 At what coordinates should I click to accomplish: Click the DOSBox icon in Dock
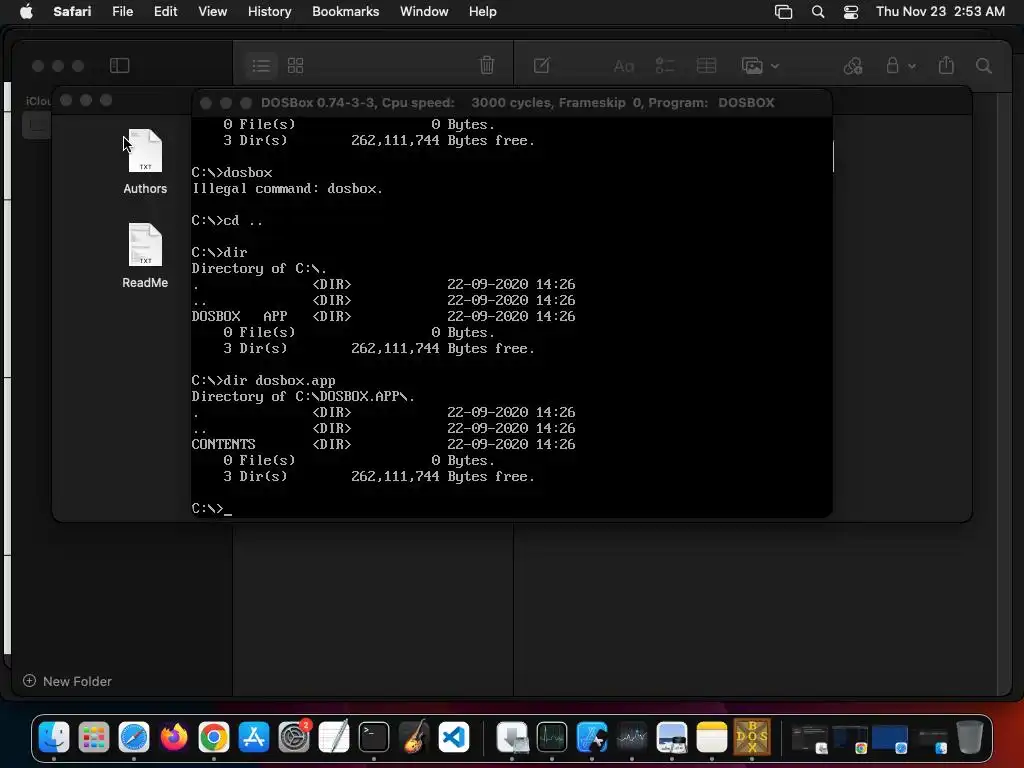point(752,737)
